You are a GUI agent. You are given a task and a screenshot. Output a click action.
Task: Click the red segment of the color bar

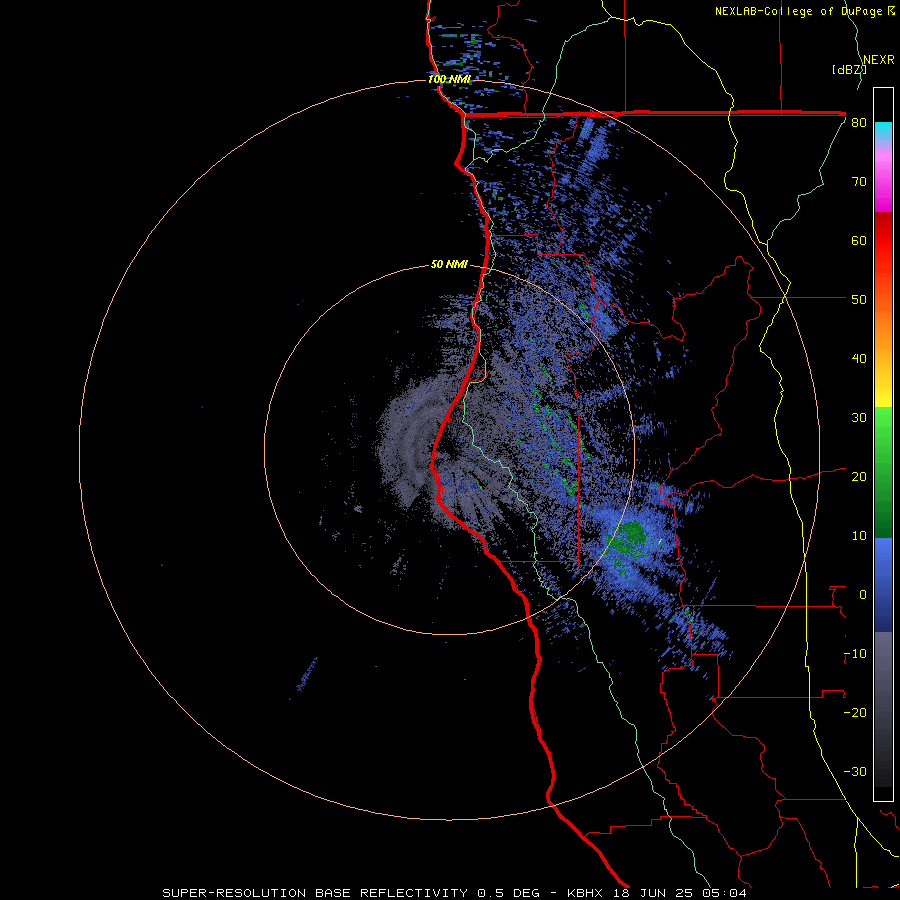883,247
